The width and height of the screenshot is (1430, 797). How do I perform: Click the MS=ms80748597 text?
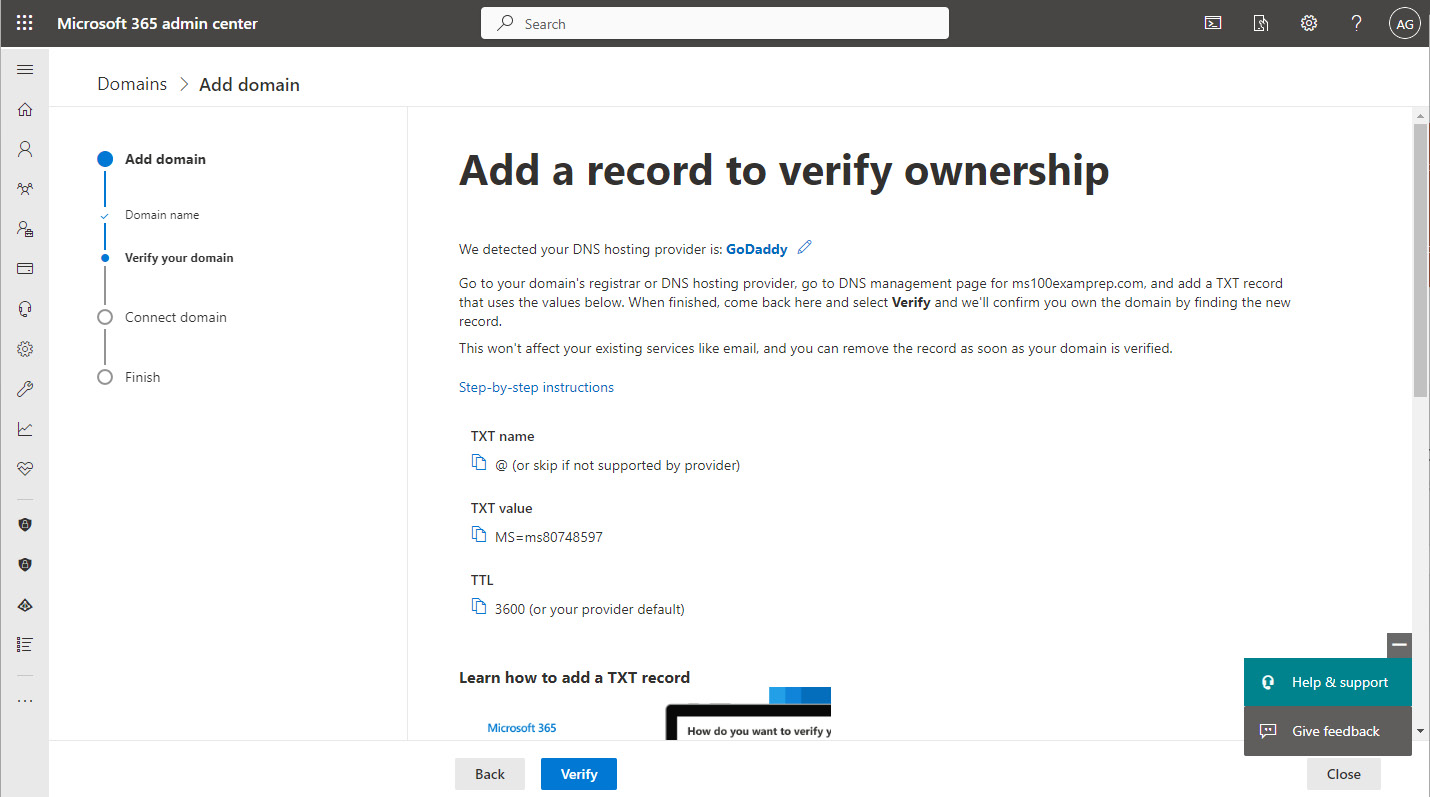pos(549,537)
